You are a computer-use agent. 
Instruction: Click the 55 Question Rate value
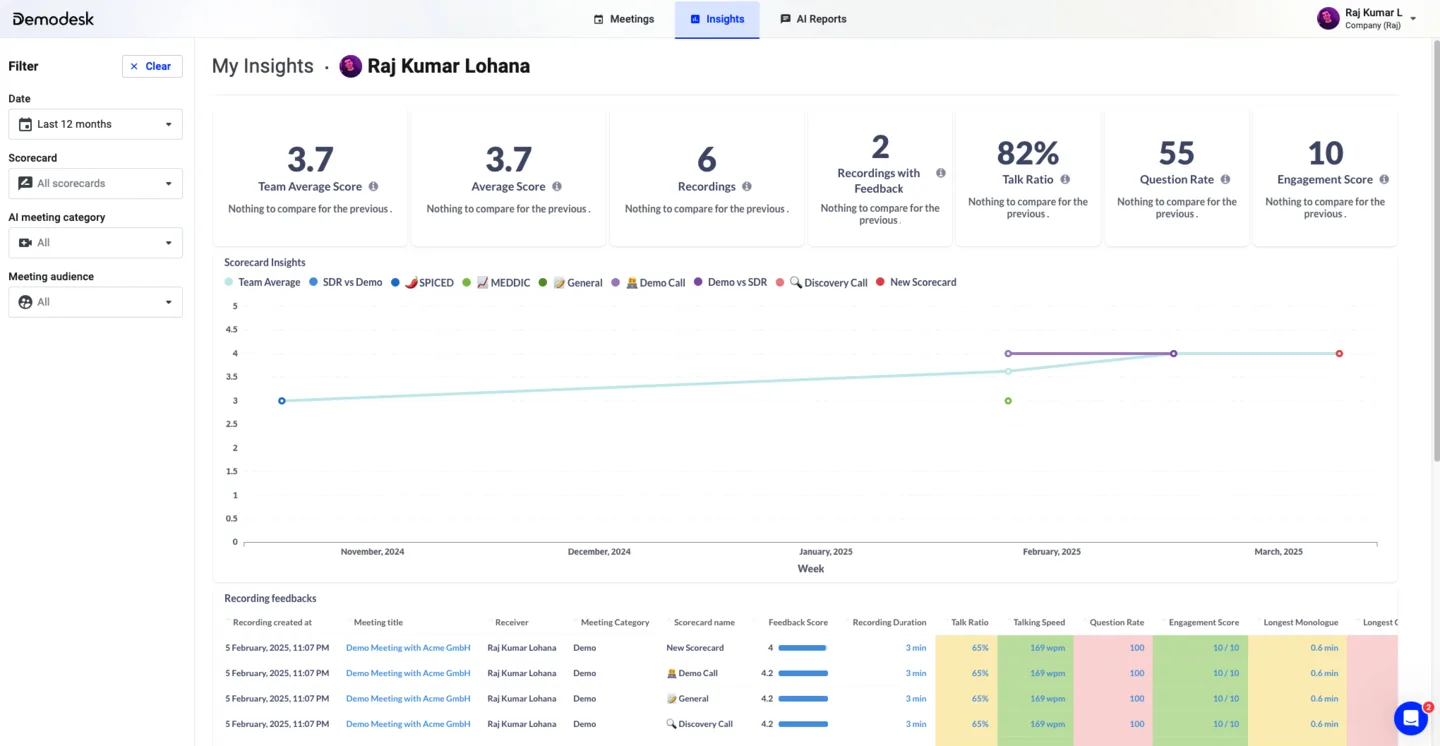(1176, 152)
